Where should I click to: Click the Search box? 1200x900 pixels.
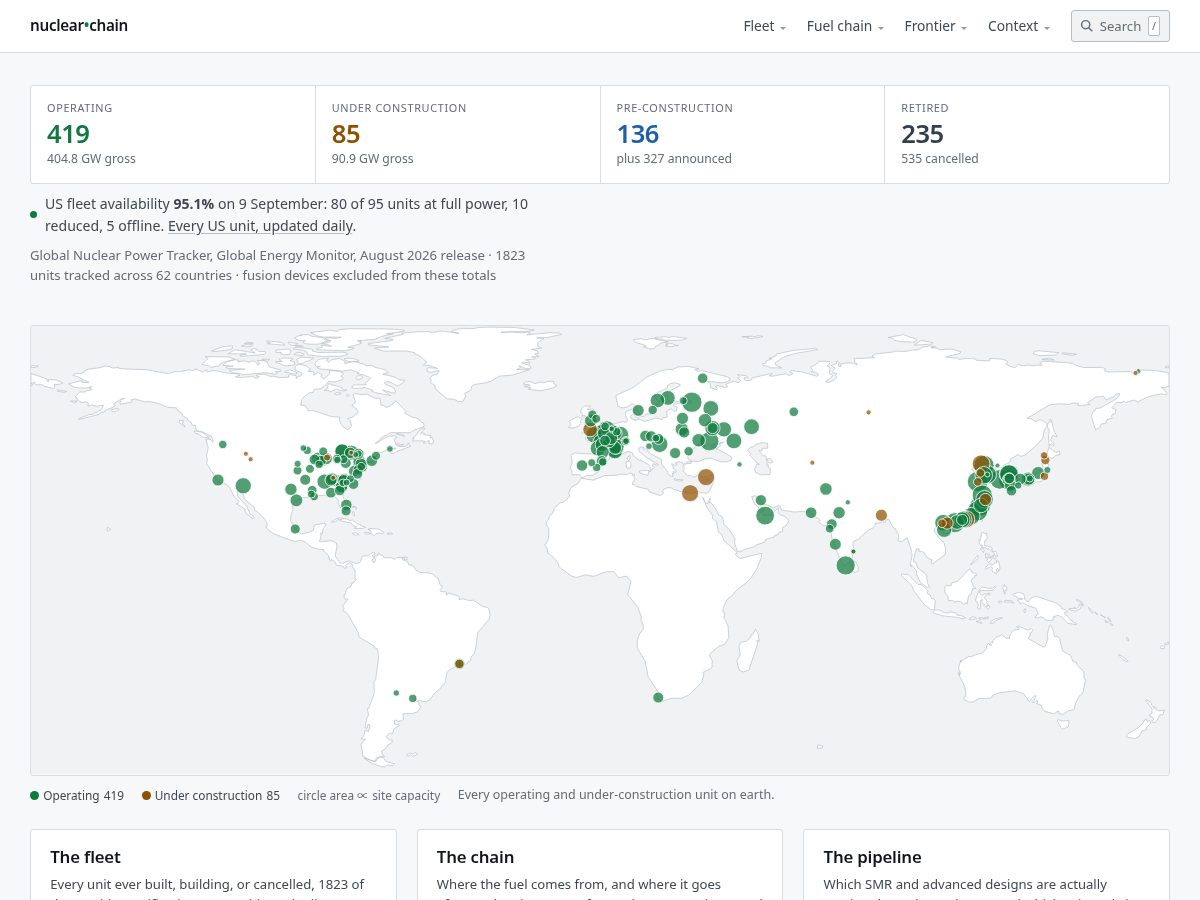pos(1120,26)
